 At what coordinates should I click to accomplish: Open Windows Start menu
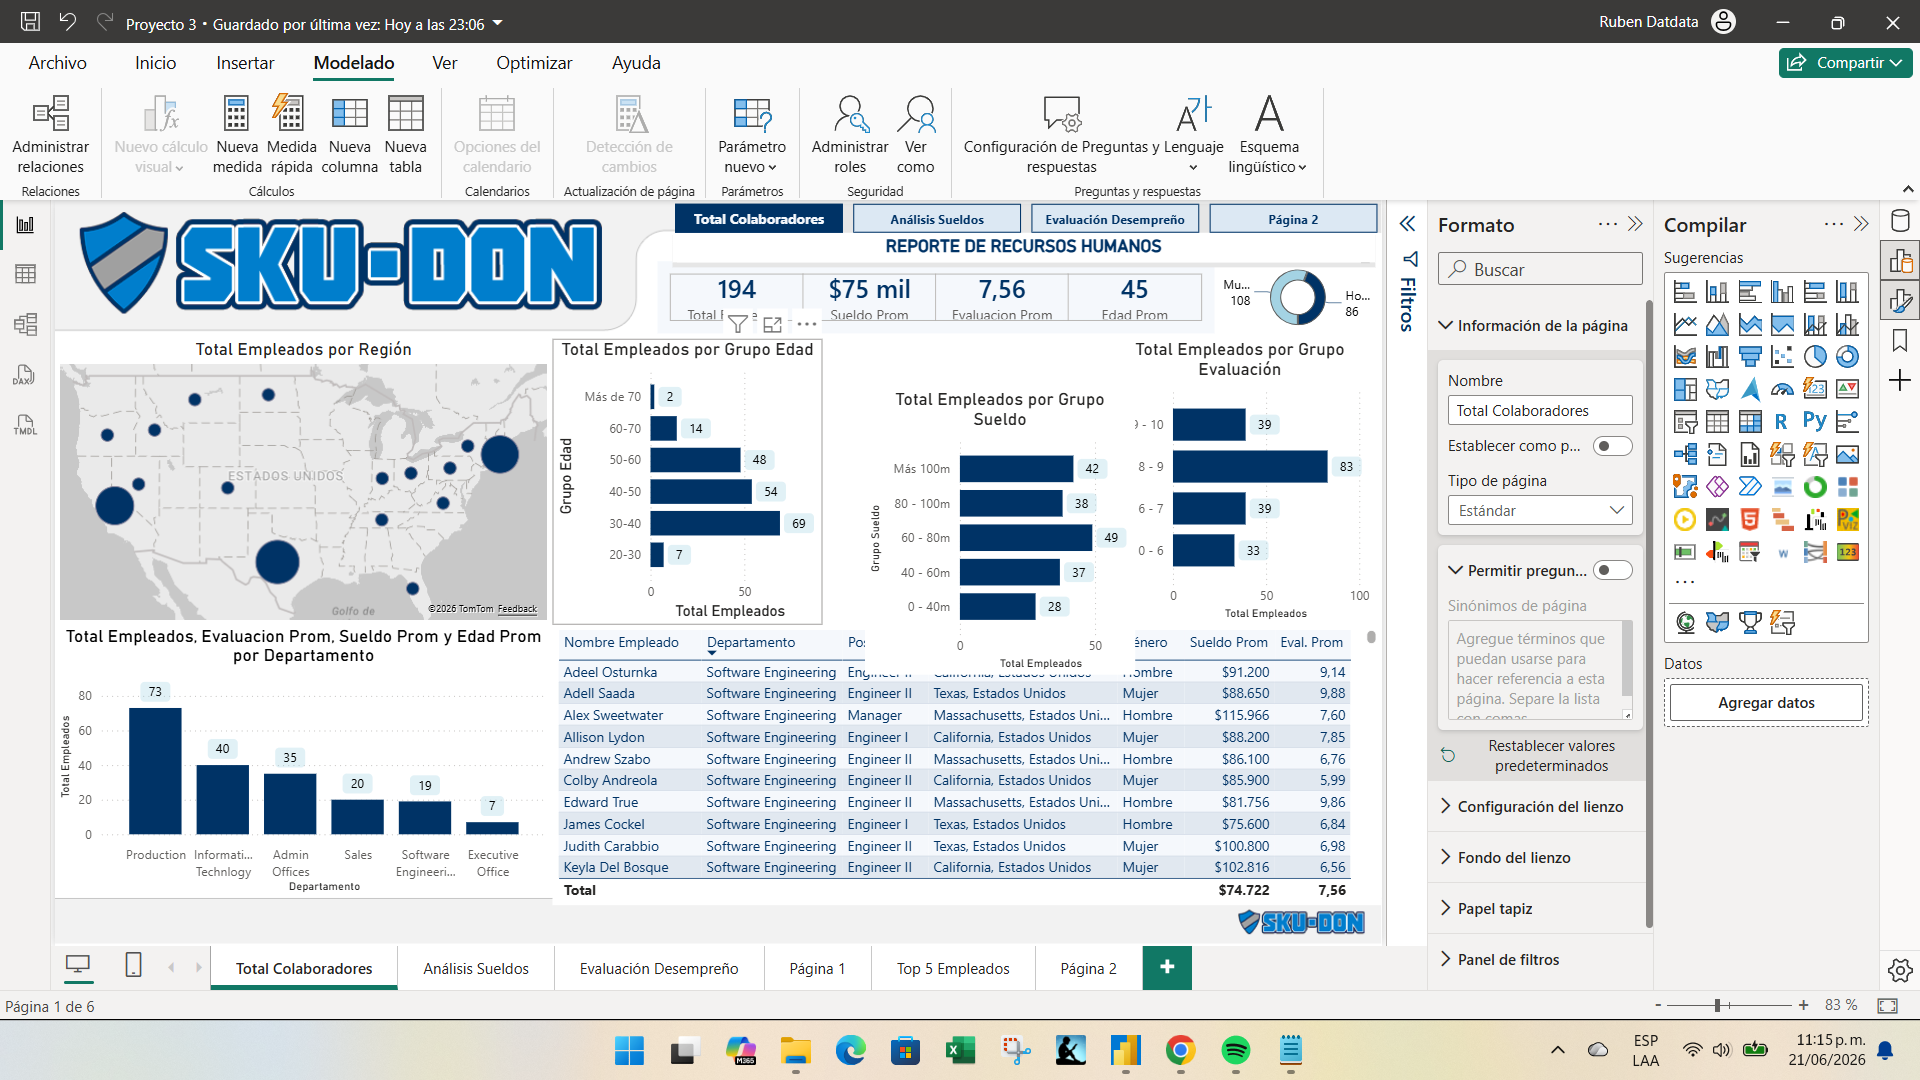click(629, 1051)
